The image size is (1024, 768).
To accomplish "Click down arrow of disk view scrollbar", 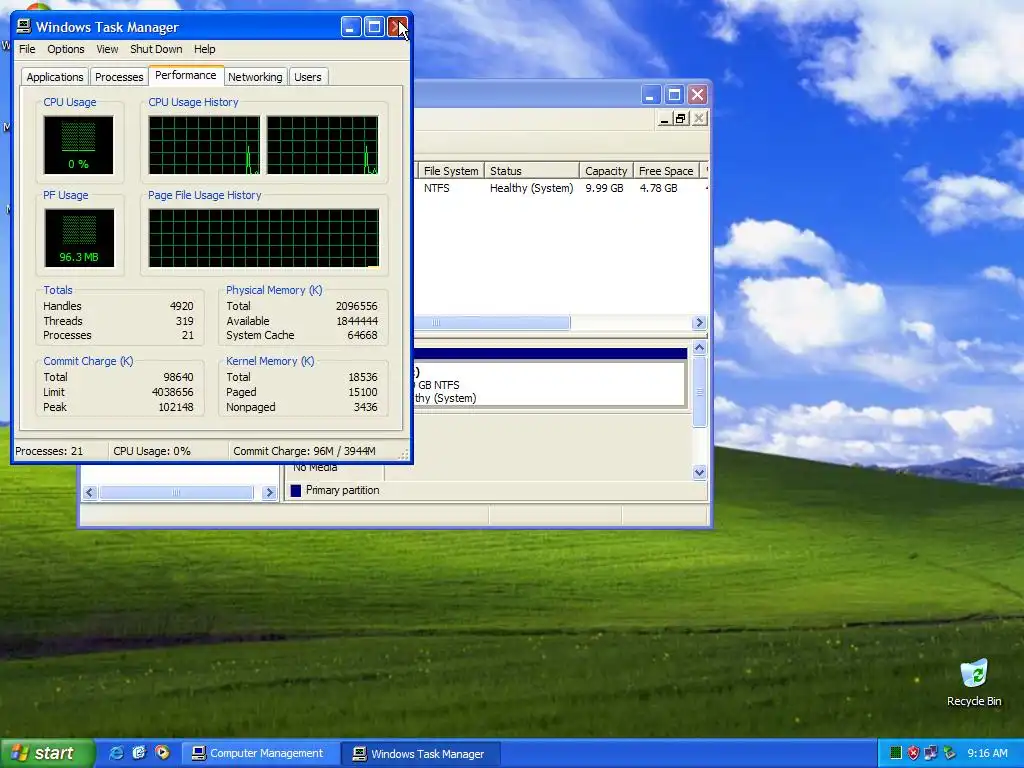I will click(699, 472).
